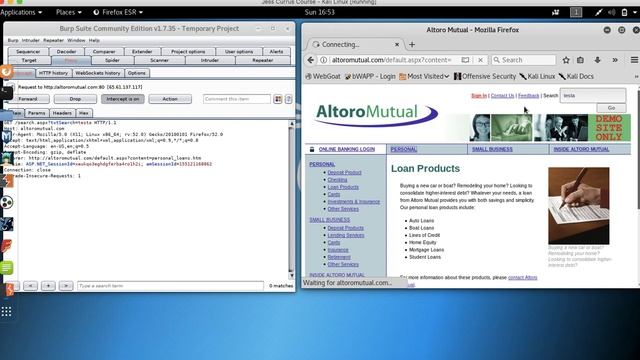Open Burp Suite icon at top of dock
This screenshot has width=640, height=360.
(x=6, y=72)
